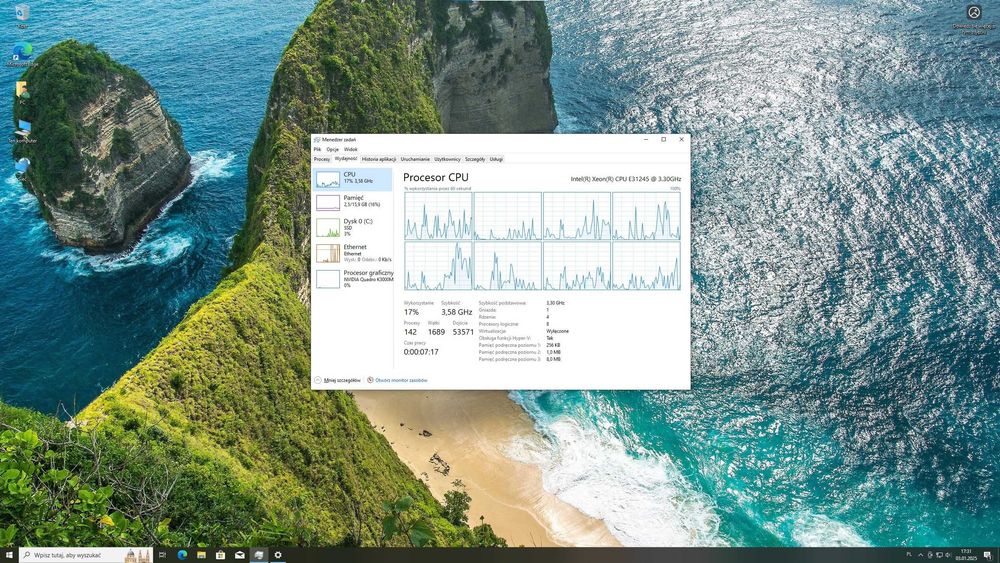Open the Plik menu
Viewport: 1000px width, 563px height.
317,149
